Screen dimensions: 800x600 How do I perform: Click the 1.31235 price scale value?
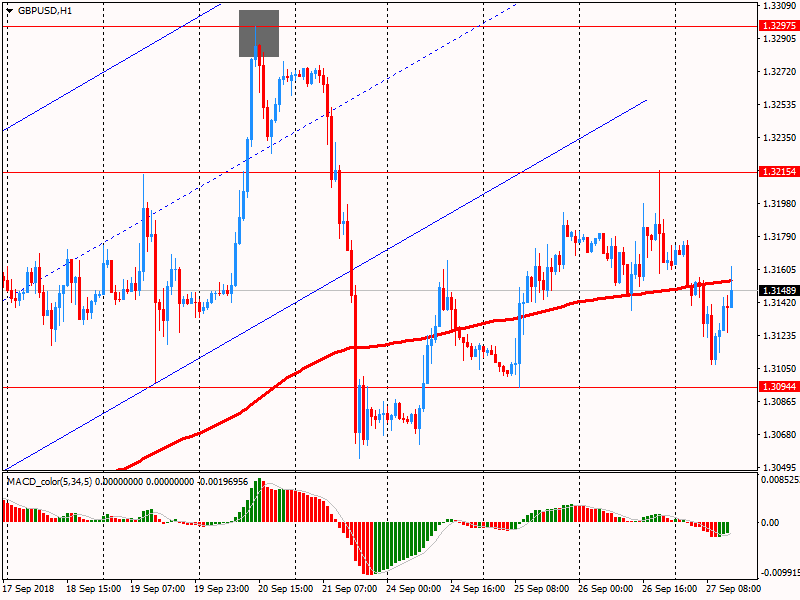point(780,335)
